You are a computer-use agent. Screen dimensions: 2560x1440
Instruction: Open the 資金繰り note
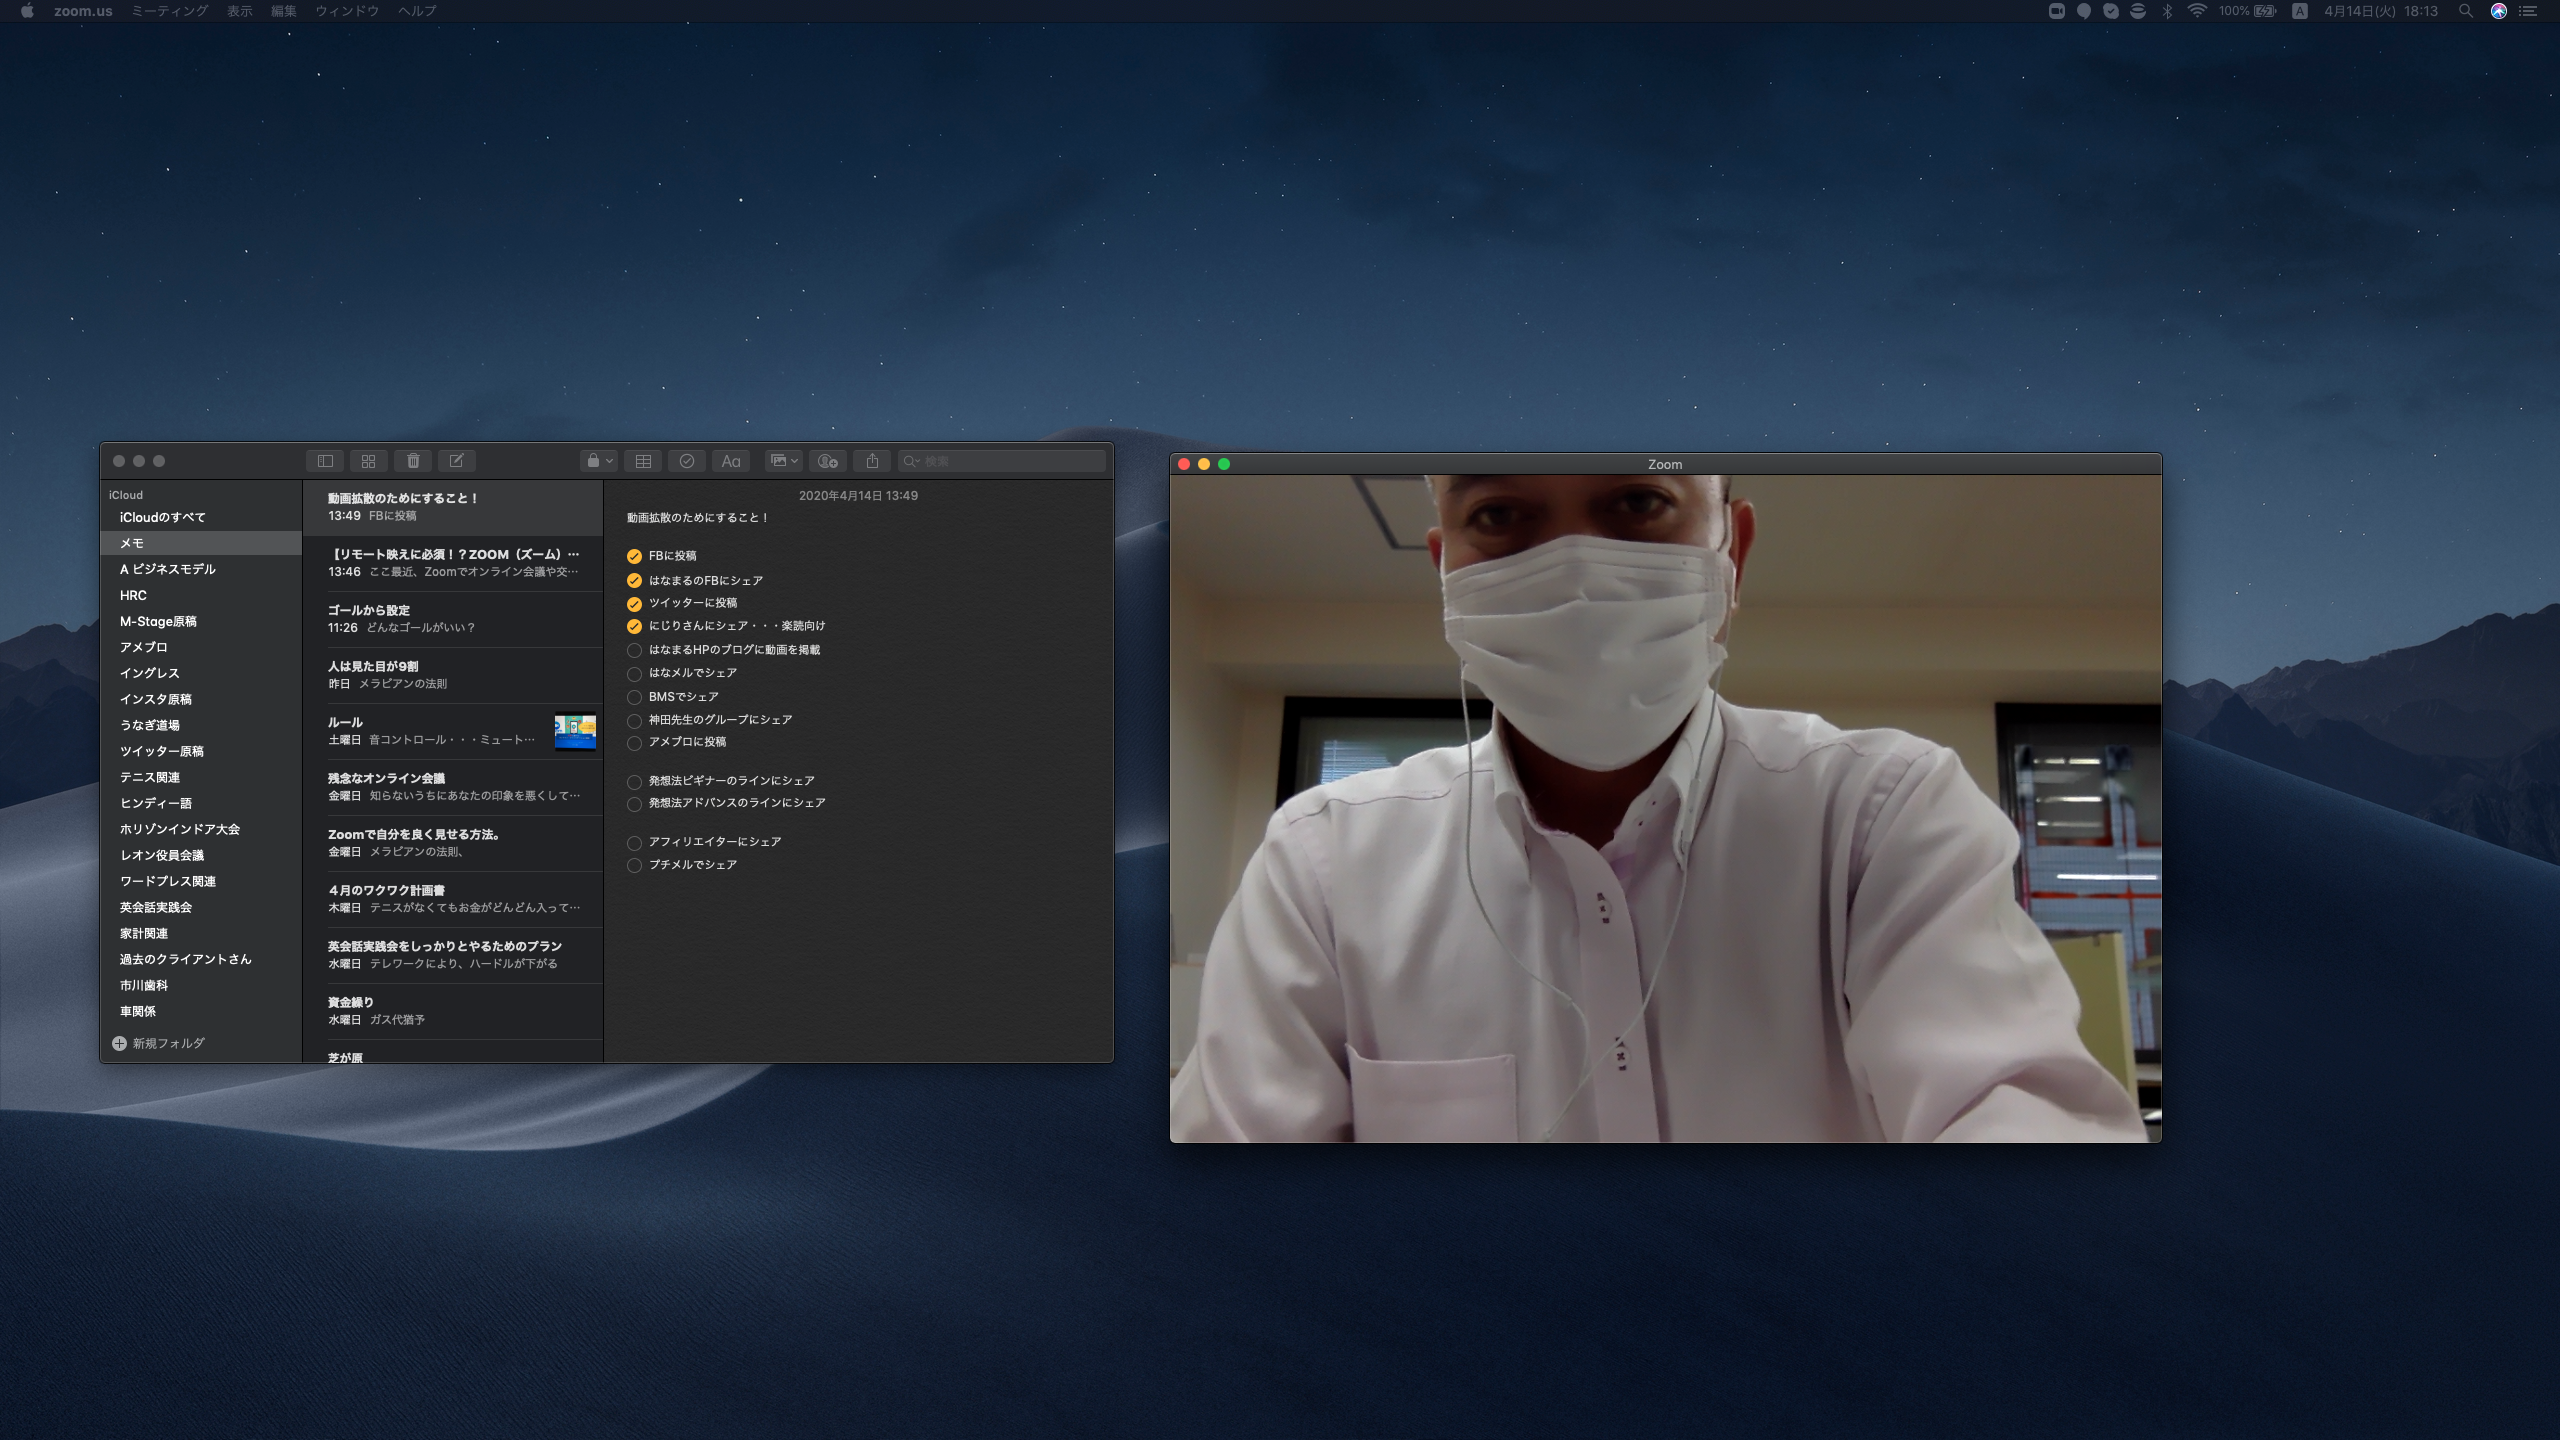[x=453, y=1011]
